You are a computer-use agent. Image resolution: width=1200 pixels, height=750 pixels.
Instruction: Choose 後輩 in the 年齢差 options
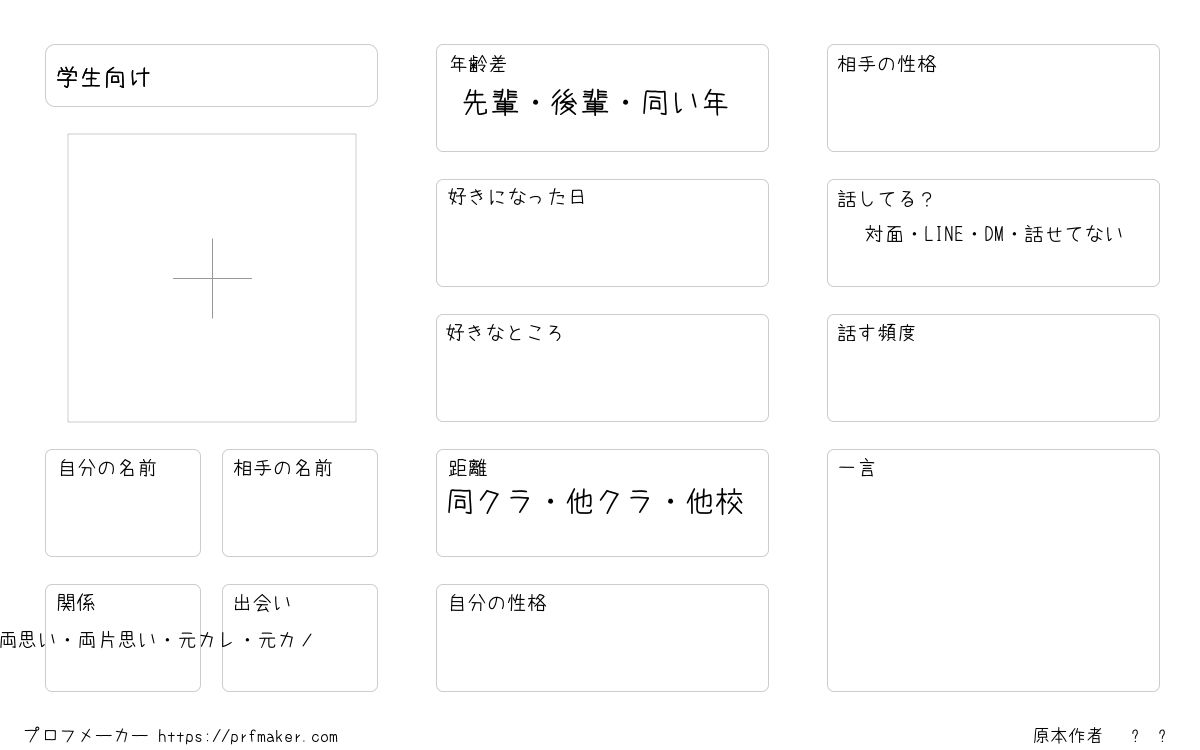[x=580, y=103]
